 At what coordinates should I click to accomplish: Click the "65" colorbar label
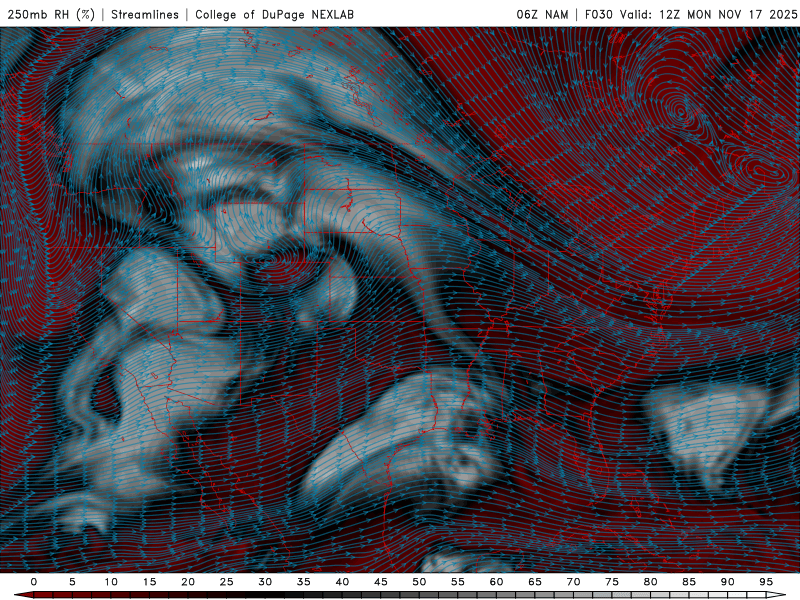point(535,582)
